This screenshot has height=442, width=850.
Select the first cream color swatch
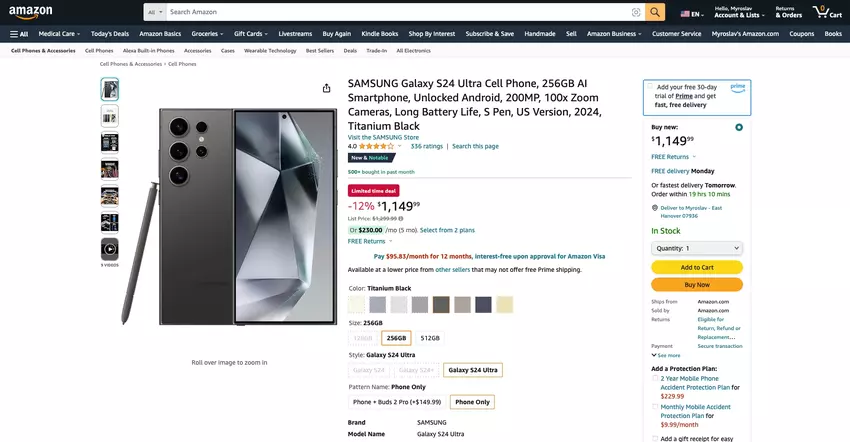point(356,304)
